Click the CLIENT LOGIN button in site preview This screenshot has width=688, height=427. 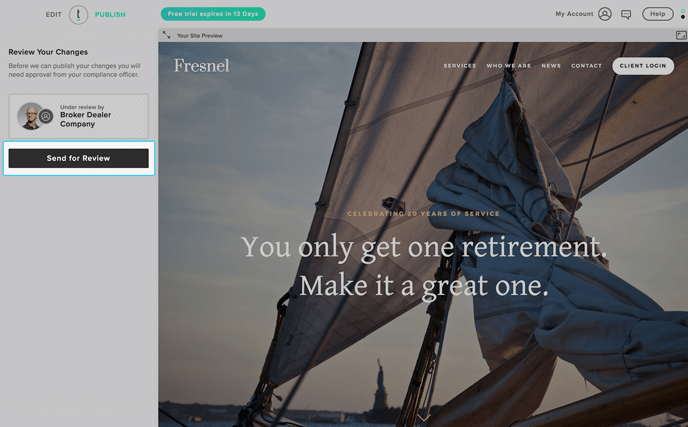click(643, 66)
